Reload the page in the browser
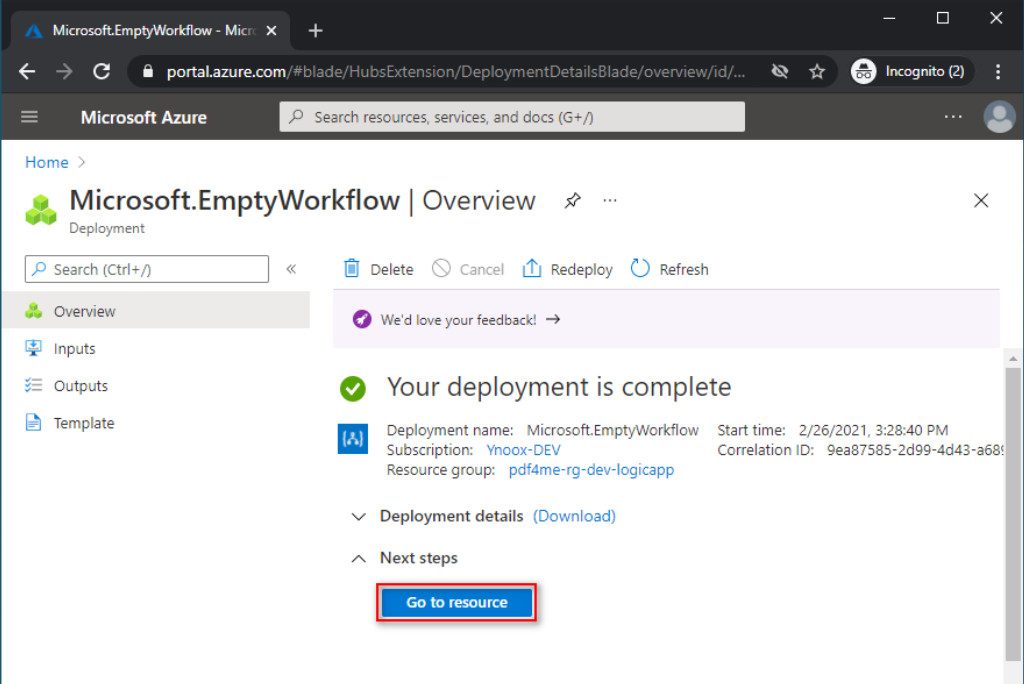The width and height of the screenshot is (1024, 684). point(101,72)
